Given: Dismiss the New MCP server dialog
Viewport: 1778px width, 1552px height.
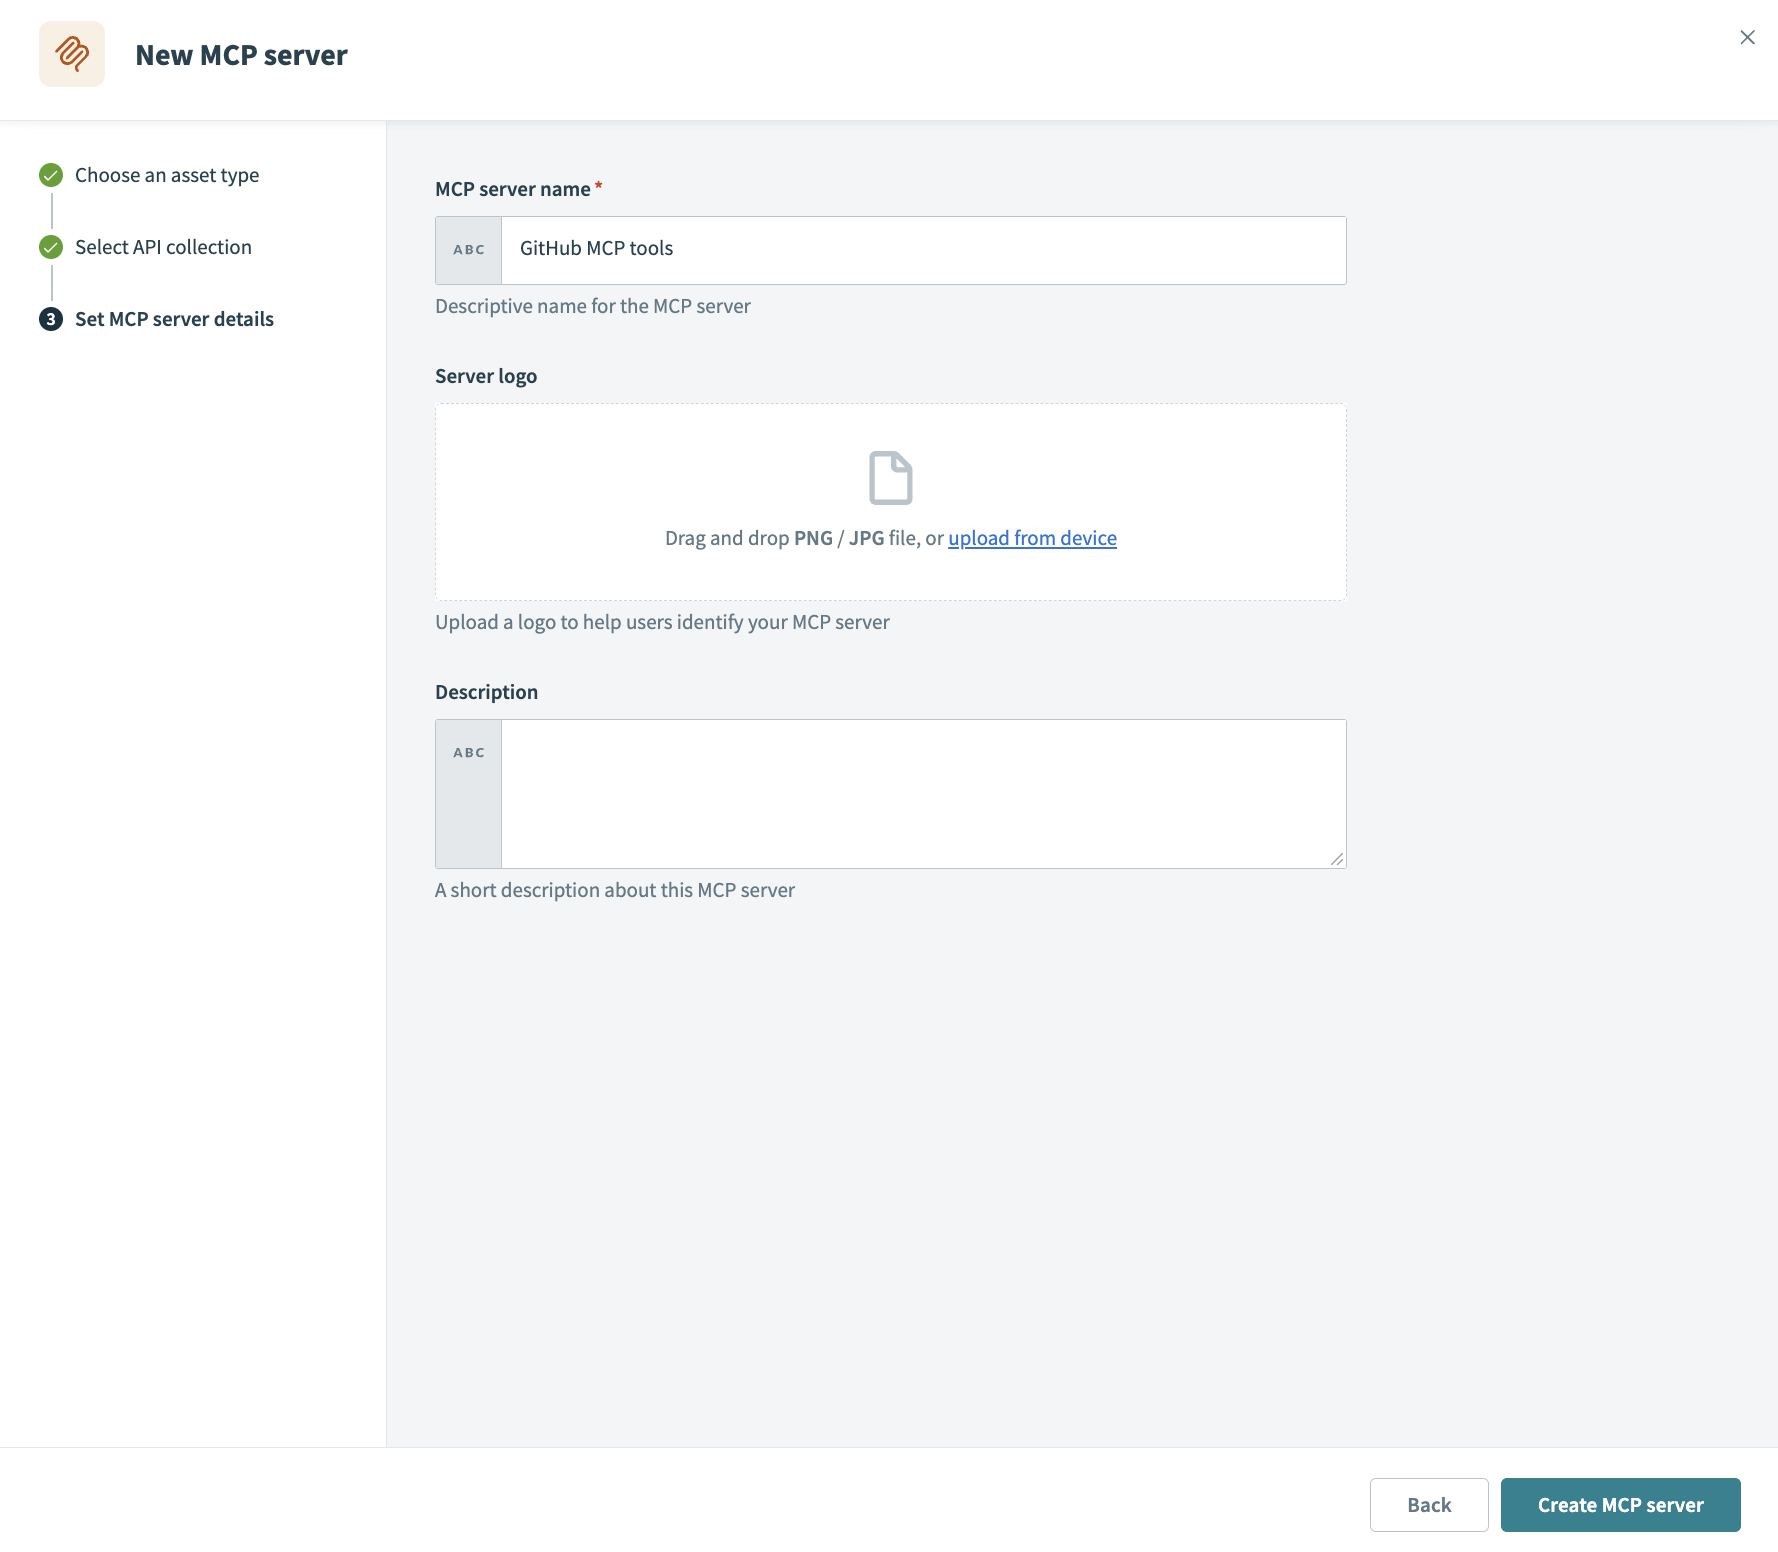Looking at the screenshot, I should 1747,37.
